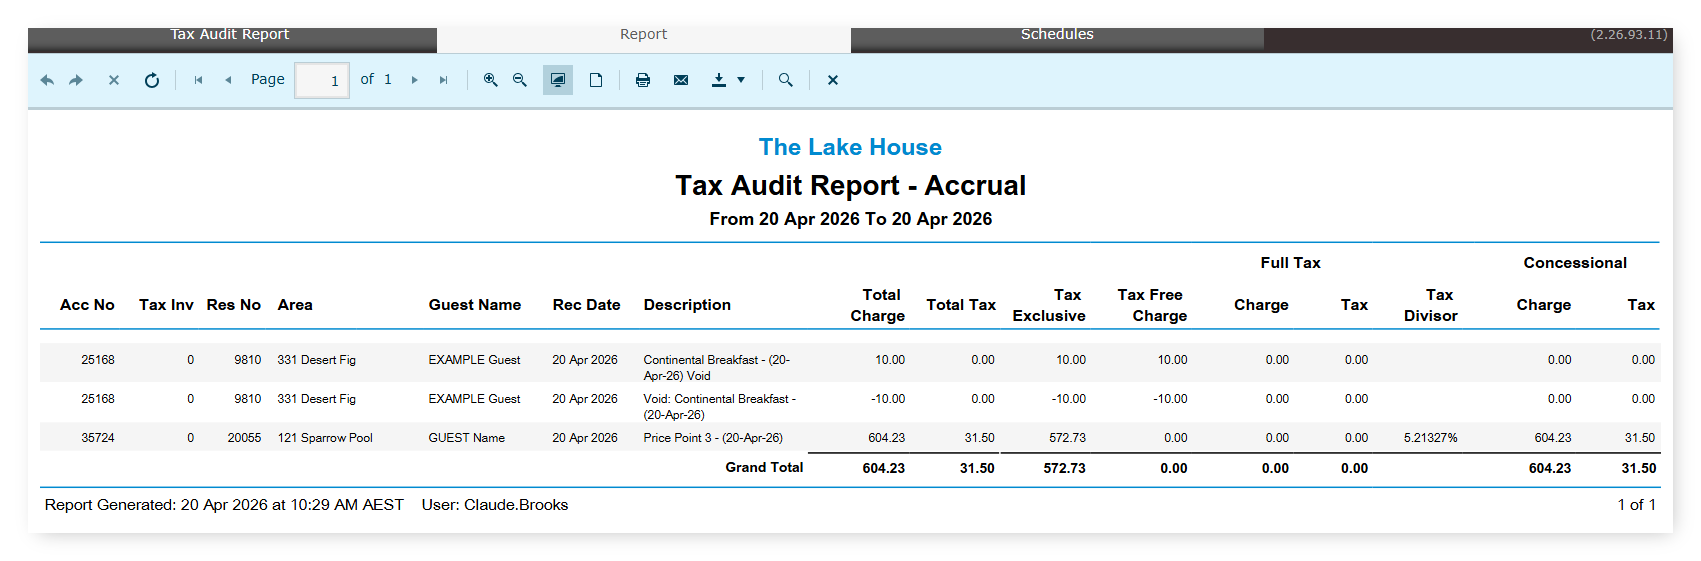Click the Grand Total label
The image size is (1701, 561).
764,467
